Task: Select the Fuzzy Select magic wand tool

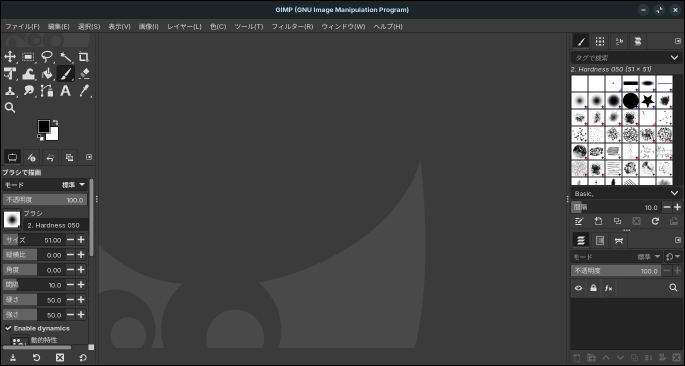Action: (x=66, y=57)
